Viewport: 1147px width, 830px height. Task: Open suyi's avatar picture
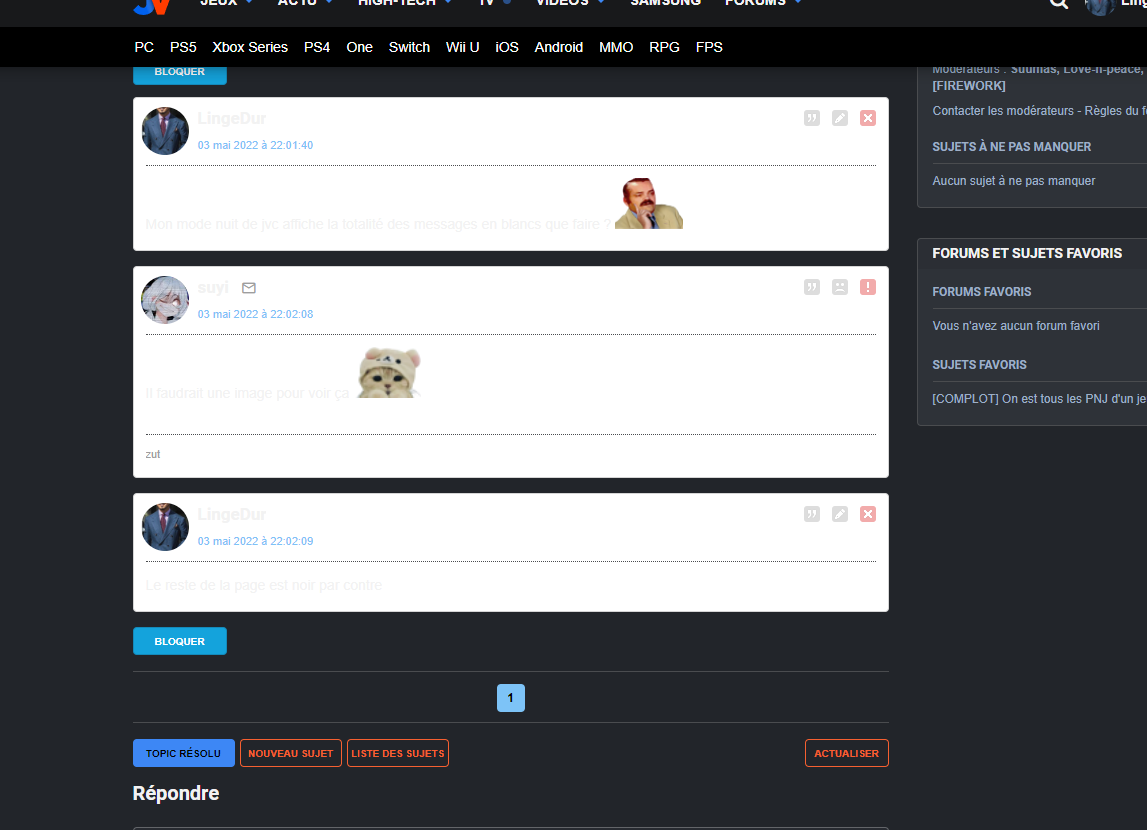pos(165,300)
